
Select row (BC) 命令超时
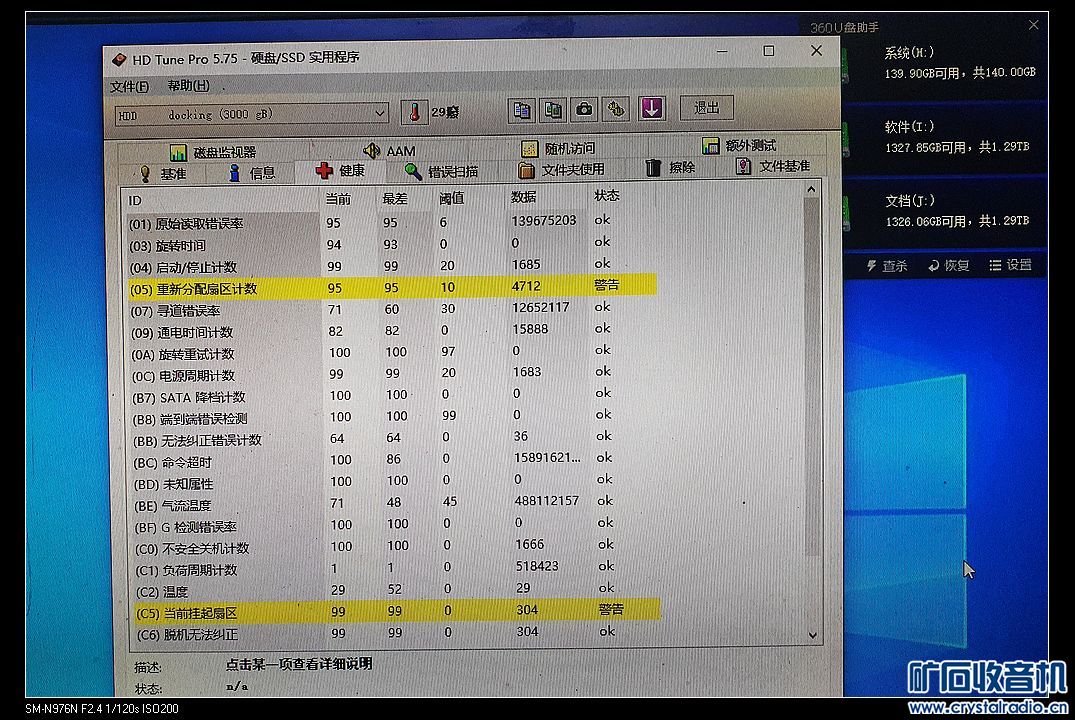pos(394,461)
